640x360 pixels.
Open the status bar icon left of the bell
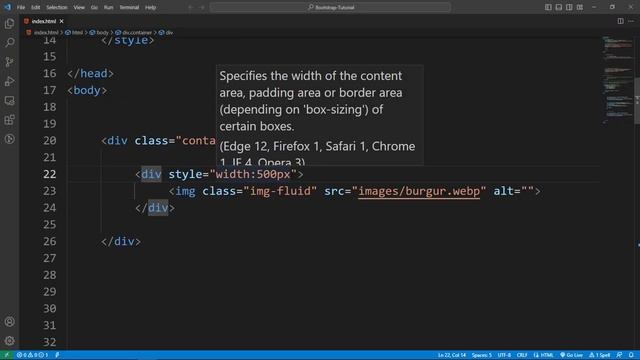point(619,355)
